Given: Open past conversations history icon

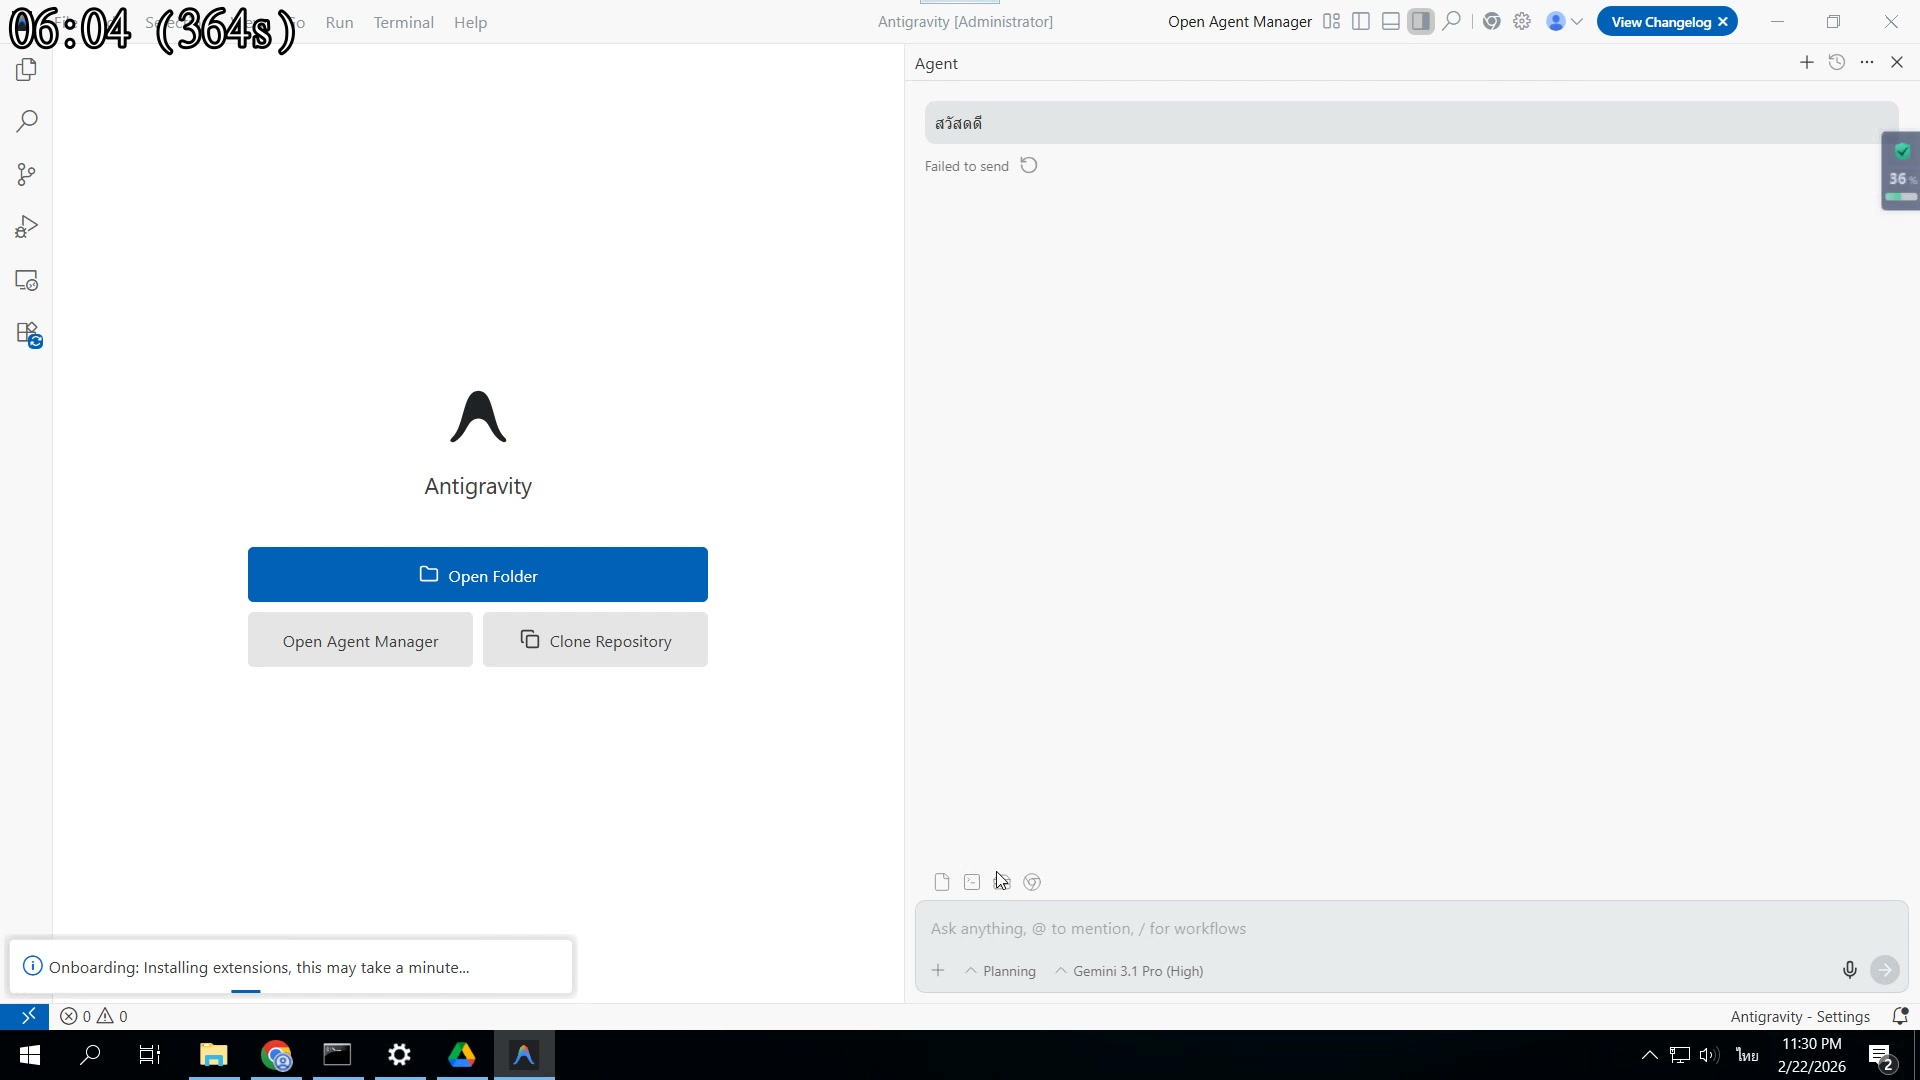Looking at the screenshot, I should pyautogui.click(x=1836, y=62).
